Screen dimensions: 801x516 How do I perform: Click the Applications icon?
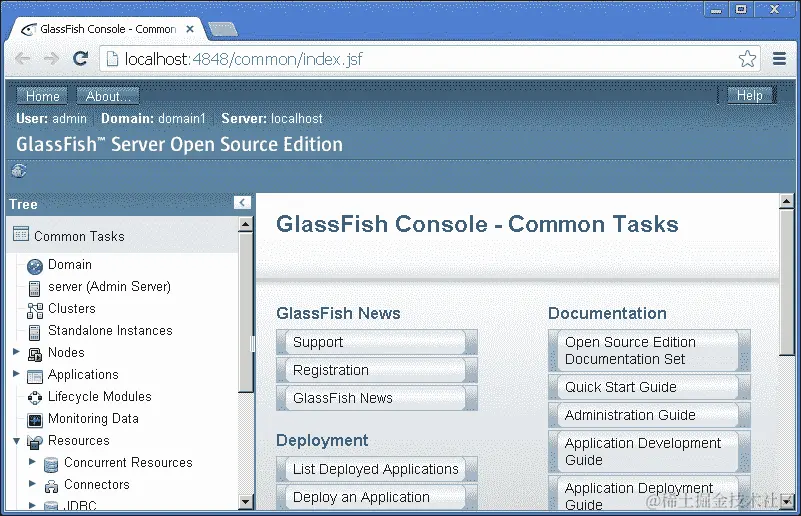[x=35, y=377]
